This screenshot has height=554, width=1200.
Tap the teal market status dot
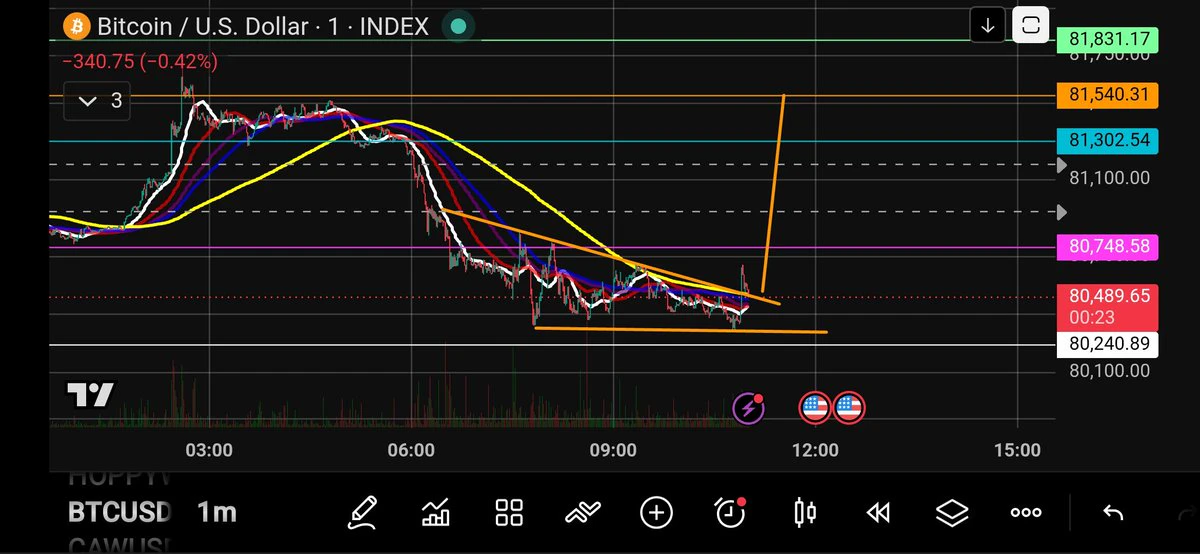click(458, 26)
